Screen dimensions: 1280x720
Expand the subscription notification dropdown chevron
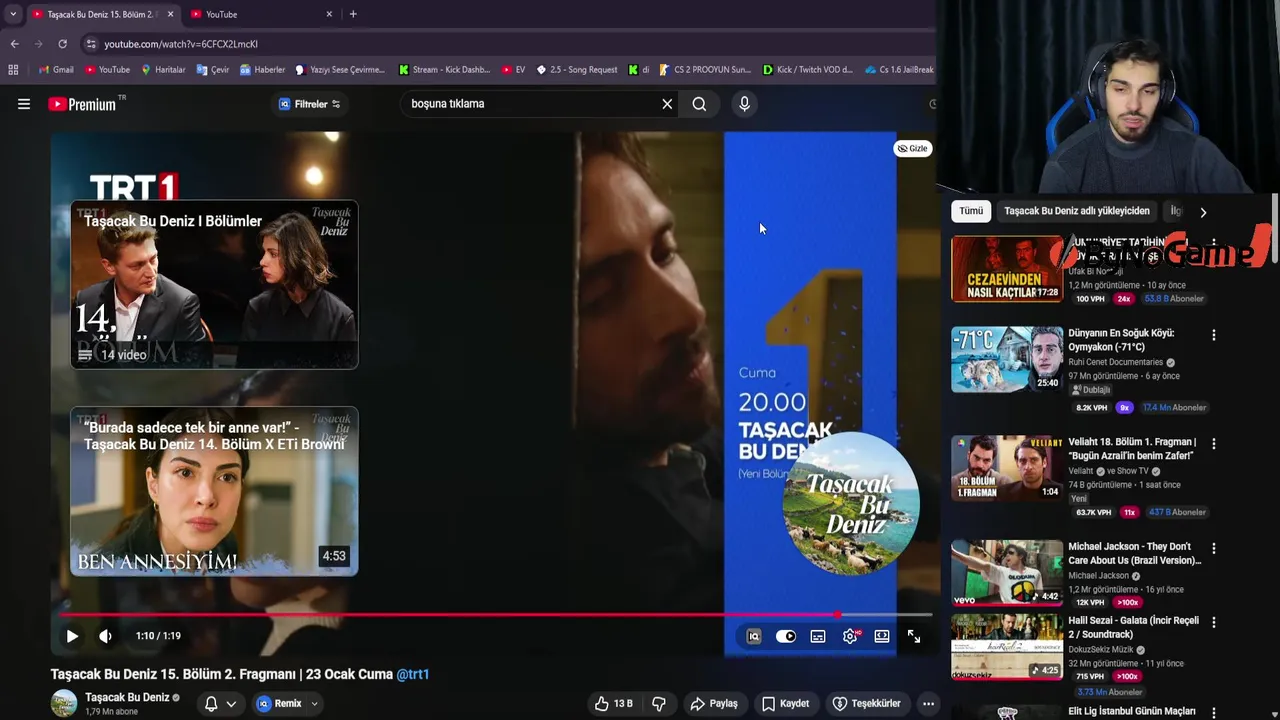[x=231, y=704]
